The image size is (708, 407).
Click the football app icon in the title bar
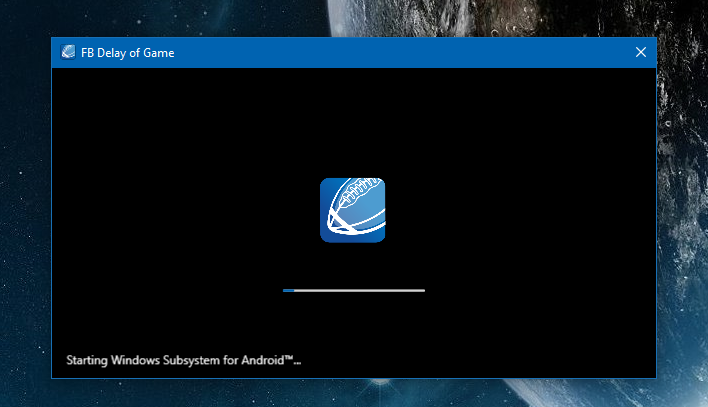[x=68, y=52]
